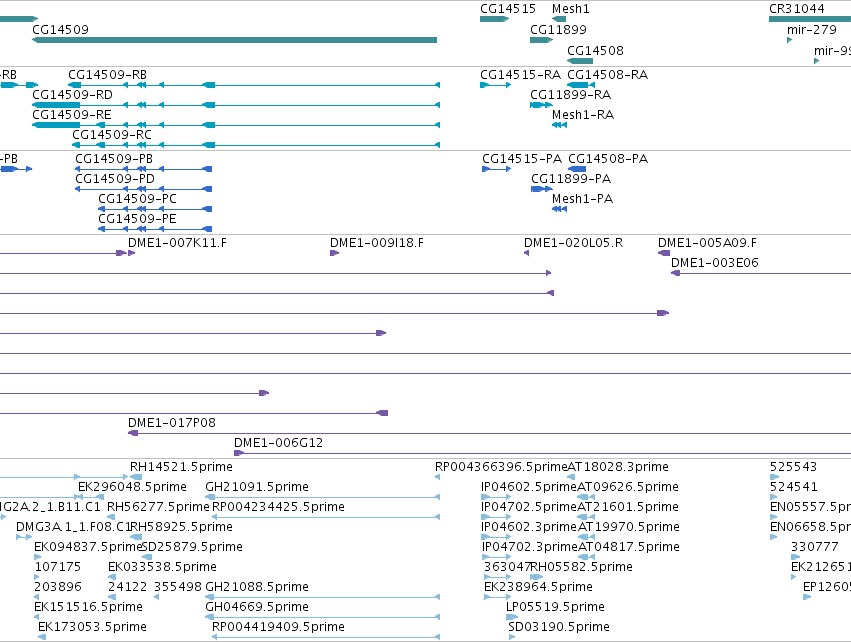
Task: Click the CG14509-RE transcript label
Action: (72, 115)
